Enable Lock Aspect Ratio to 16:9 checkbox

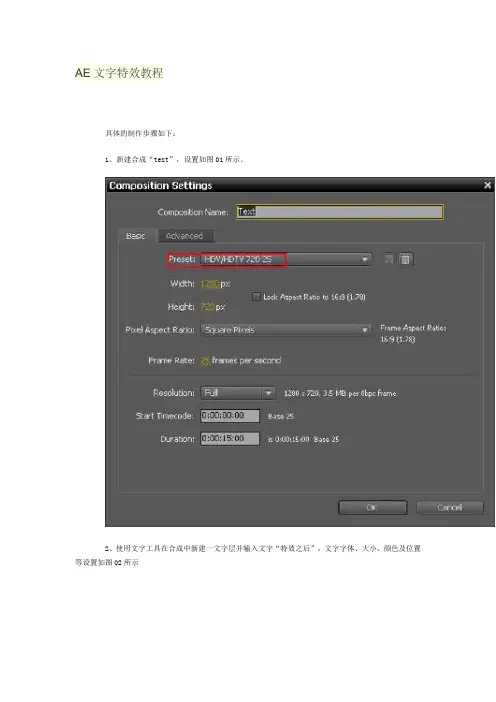[257, 296]
